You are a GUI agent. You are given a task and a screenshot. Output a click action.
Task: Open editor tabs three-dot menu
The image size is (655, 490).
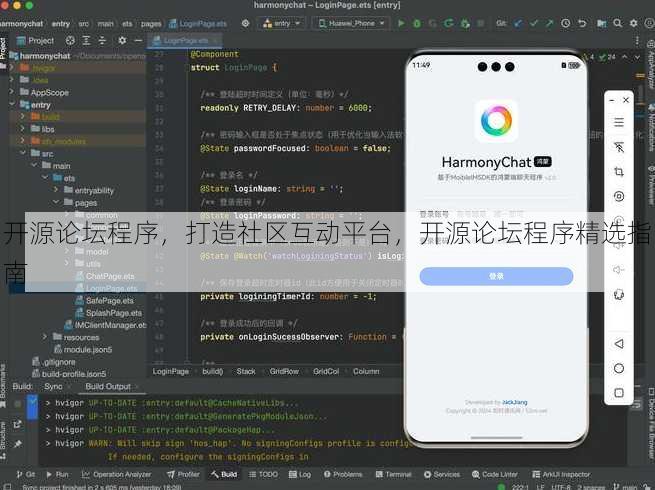[x=637, y=41]
